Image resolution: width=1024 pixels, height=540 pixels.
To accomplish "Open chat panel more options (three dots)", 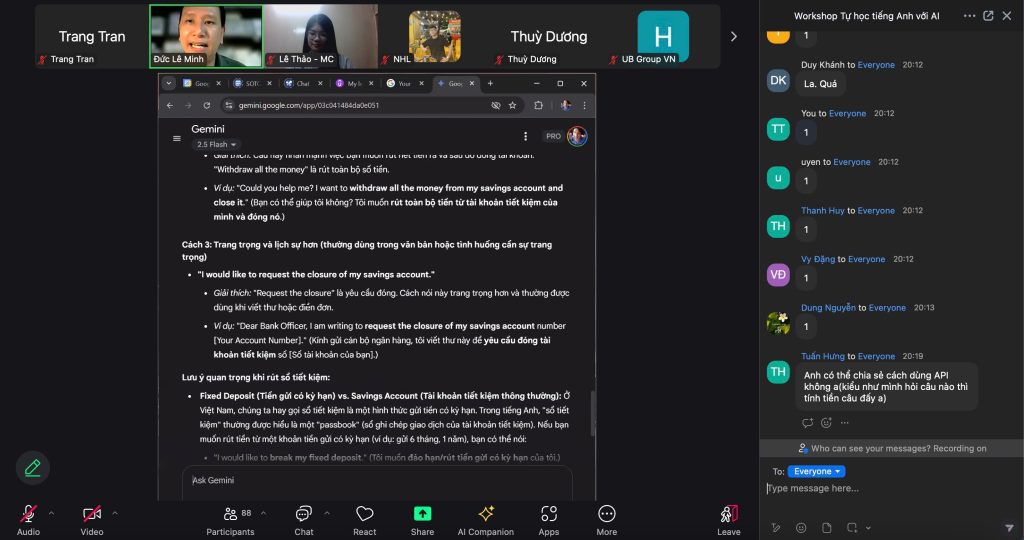I will 969,16.
